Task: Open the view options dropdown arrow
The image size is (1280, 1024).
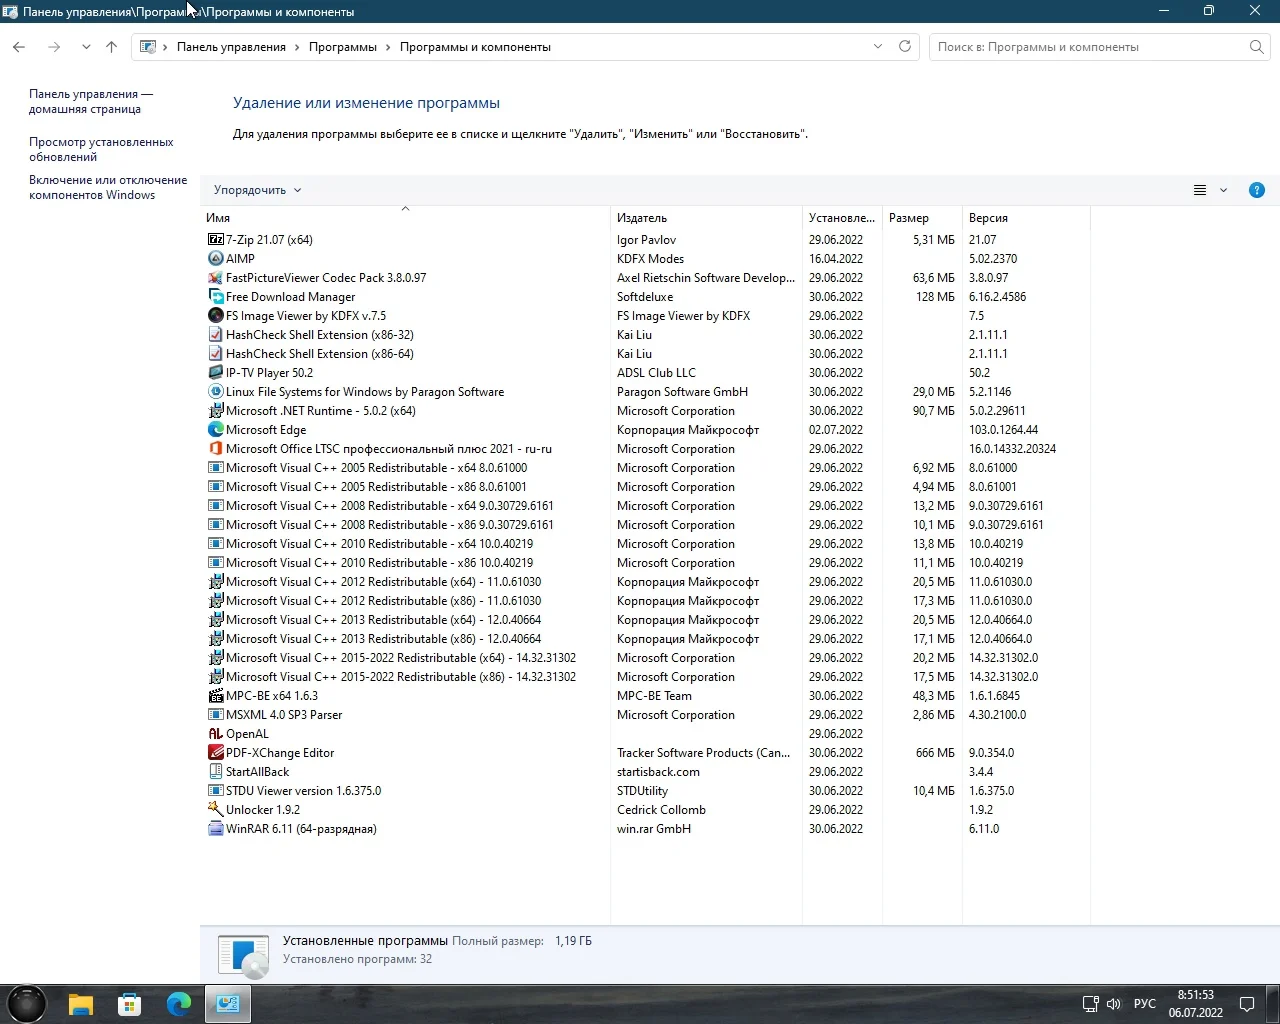Action: coord(1223,190)
